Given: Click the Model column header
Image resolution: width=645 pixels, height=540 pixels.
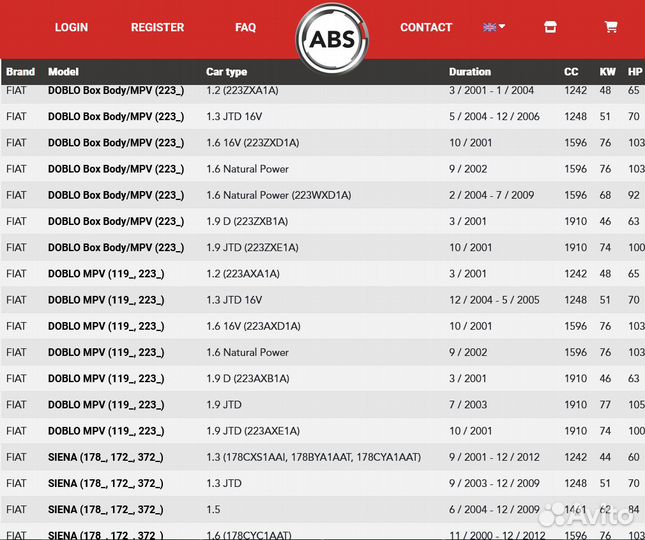Looking at the screenshot, I should coord(63,72).
